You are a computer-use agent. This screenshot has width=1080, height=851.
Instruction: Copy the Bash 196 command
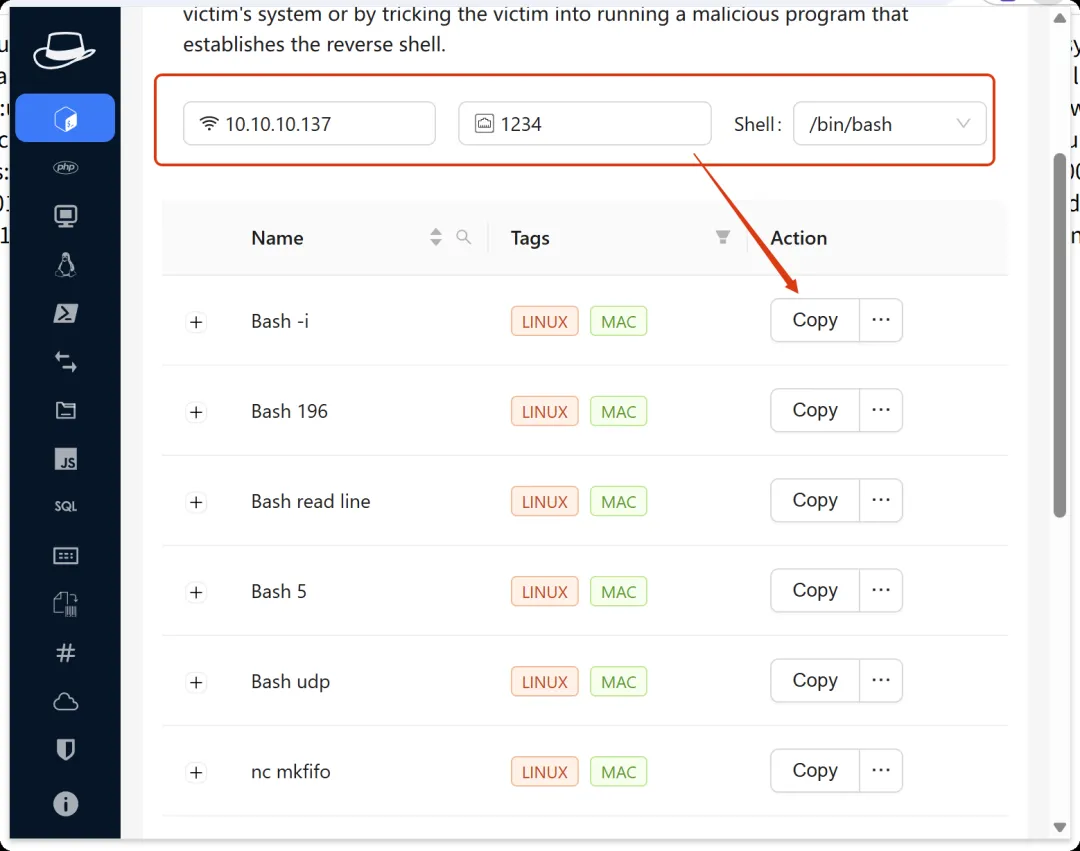tap(814, 410)
